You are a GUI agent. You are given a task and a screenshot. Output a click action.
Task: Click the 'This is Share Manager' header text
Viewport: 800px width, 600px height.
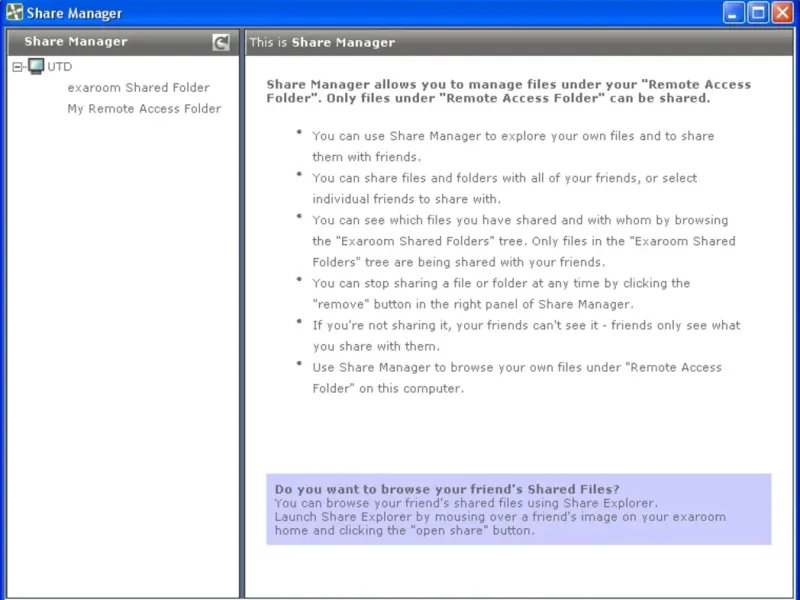point(322,42)
